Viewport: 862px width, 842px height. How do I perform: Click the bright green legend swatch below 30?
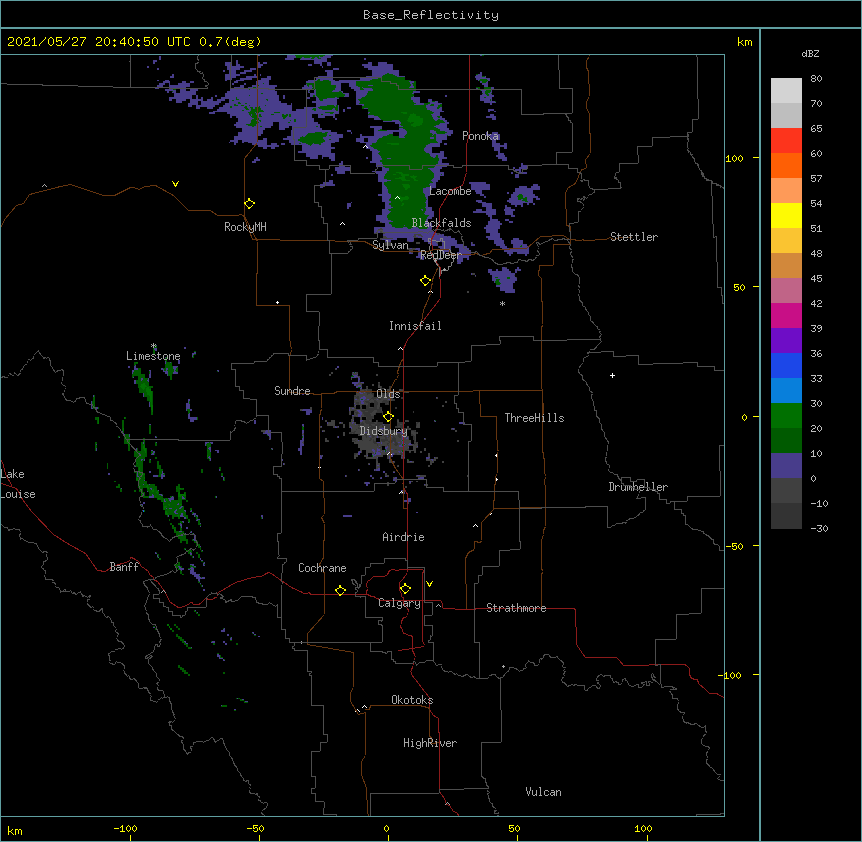coord(786,416)
